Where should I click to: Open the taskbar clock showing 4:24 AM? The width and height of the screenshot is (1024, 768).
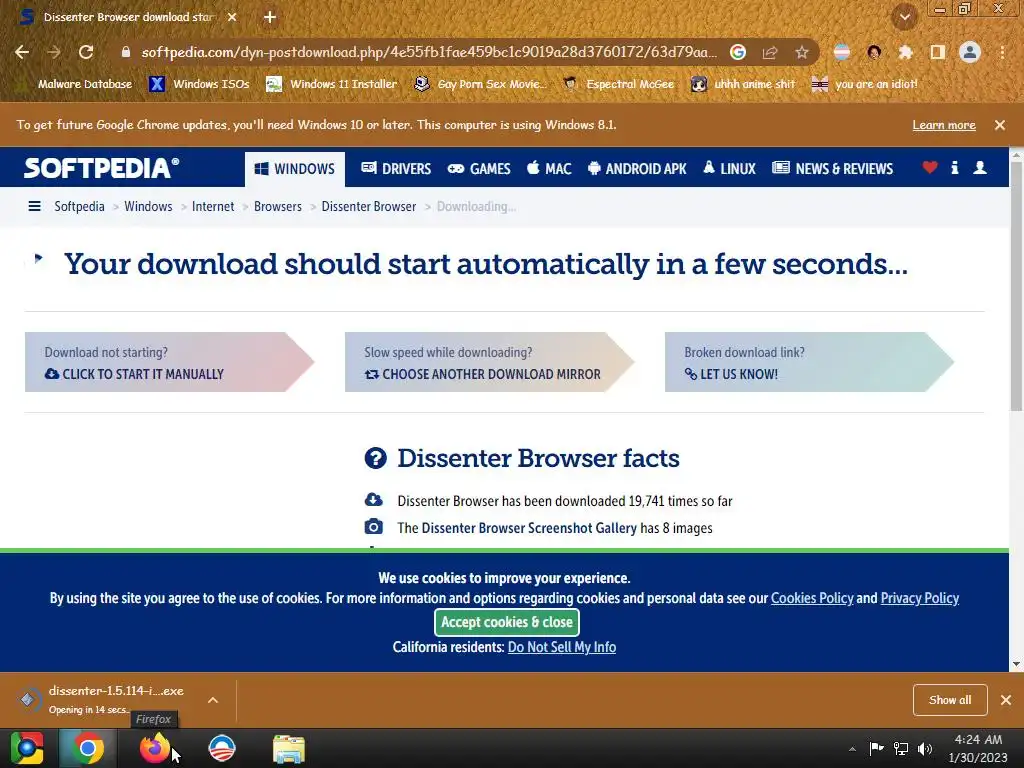point(978,748)
